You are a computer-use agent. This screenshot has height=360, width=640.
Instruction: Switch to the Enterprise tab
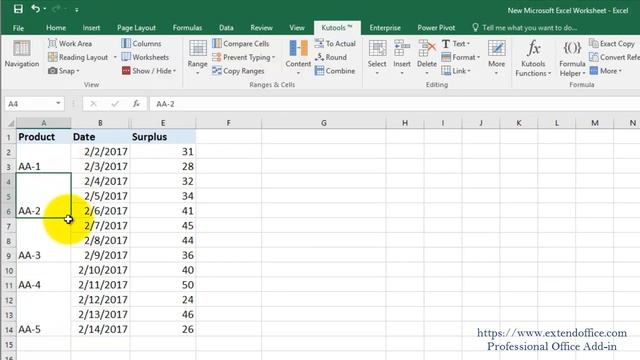(385, 28)
